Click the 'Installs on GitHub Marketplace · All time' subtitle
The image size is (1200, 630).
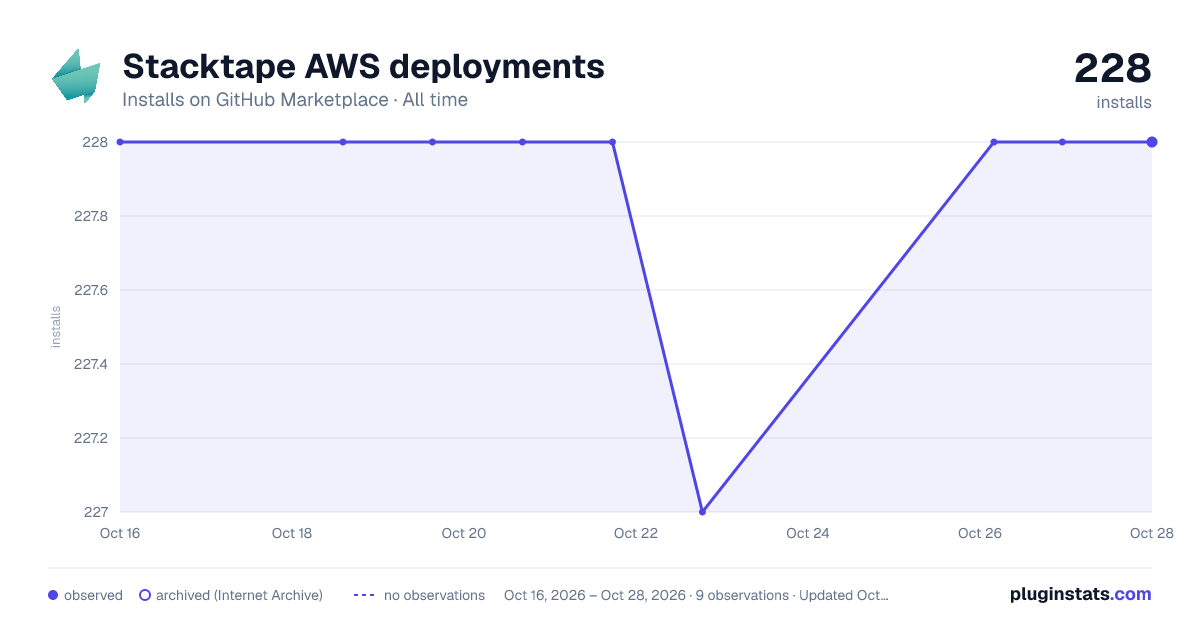(295, 100)
